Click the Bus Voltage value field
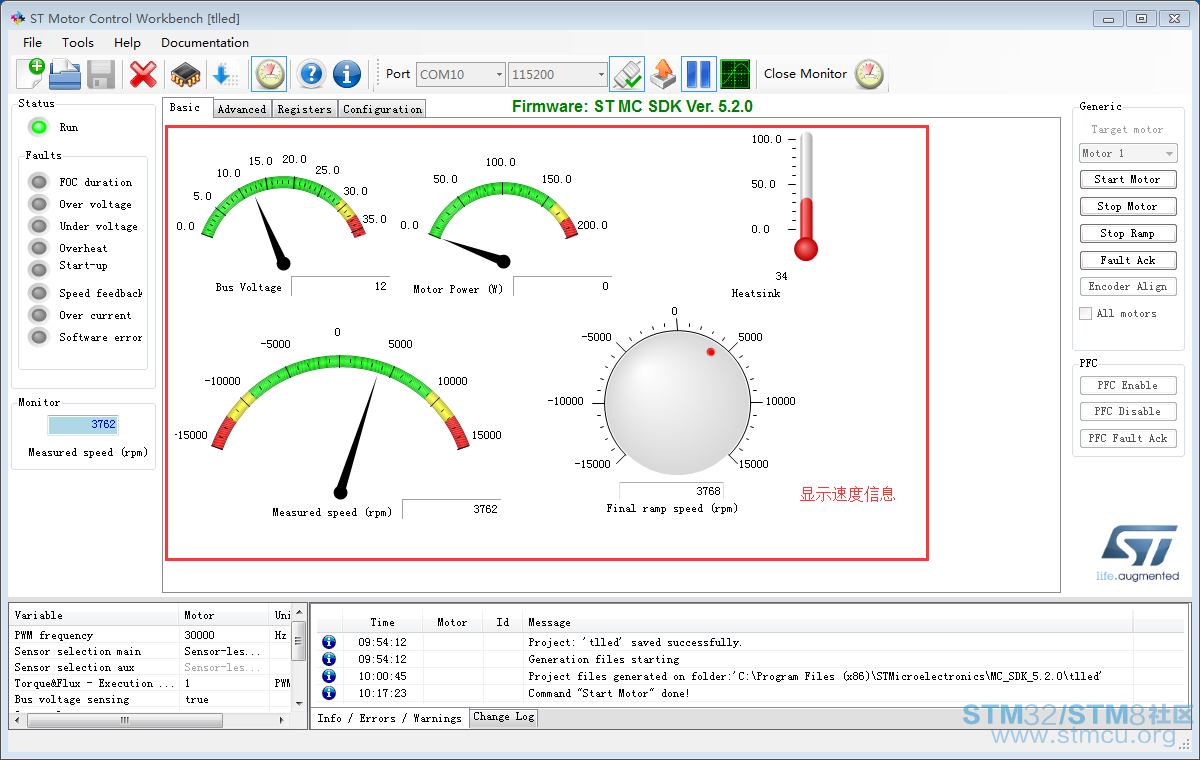The width and height of the screenshot is (1200, 760). pyautogui.click(x=340, y=286)
